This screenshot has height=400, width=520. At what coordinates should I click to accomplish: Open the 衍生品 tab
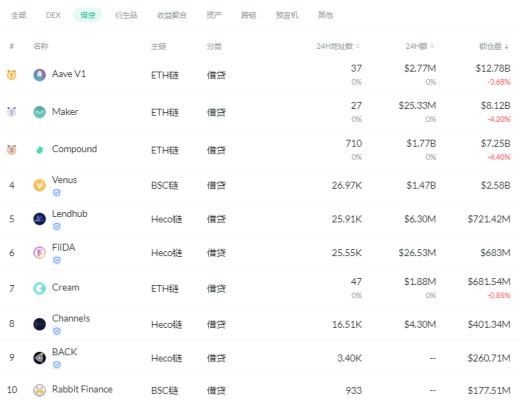[126, 15]
